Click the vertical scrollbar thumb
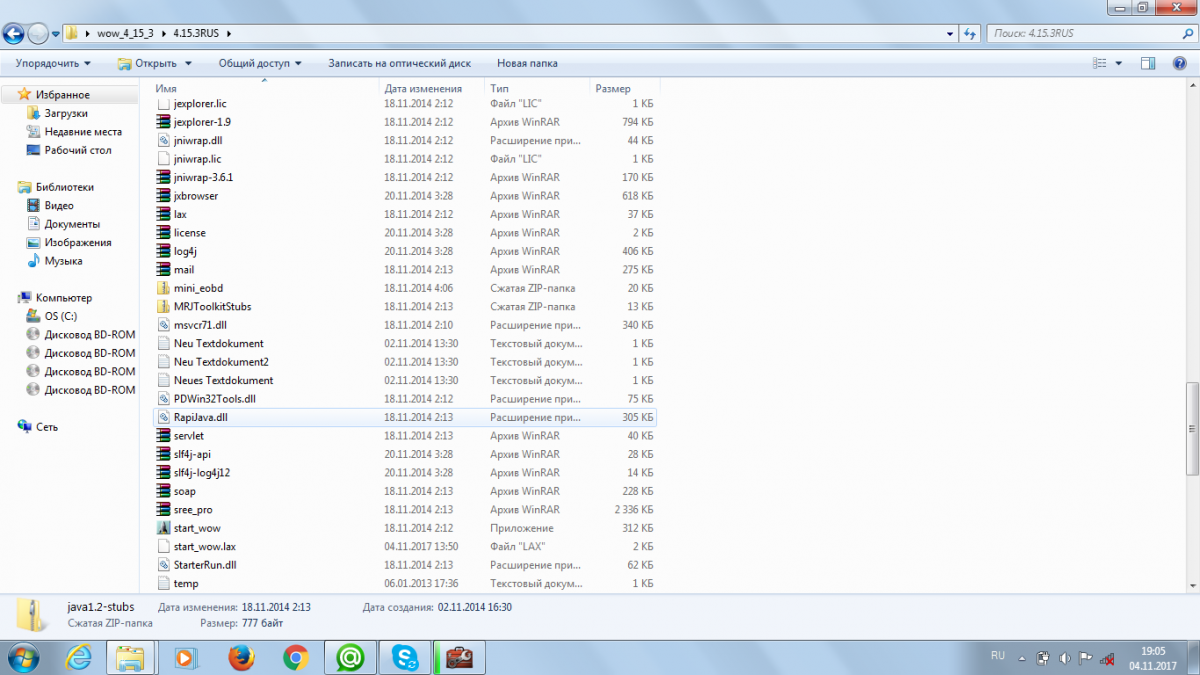Screen dimensions: 1200x675 pos(1191,431)
